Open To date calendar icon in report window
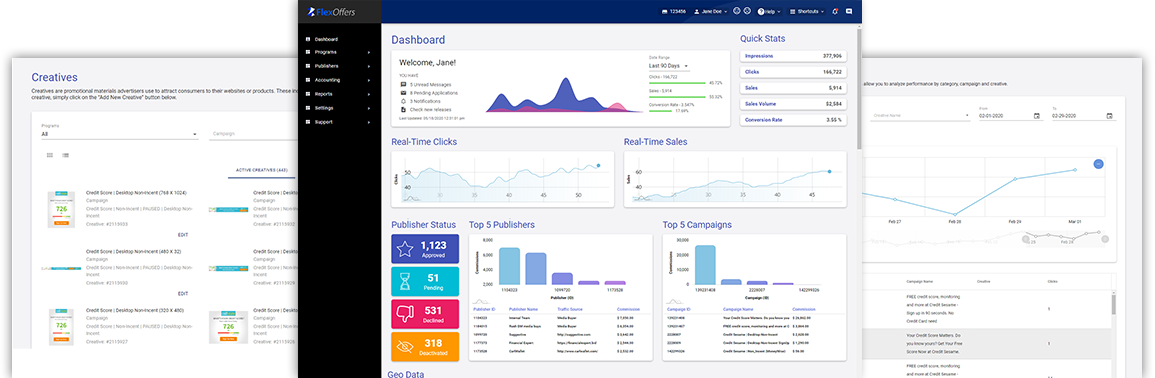Image resolution: width=1155 pixels, height=378 pixels. [1109, 116]
